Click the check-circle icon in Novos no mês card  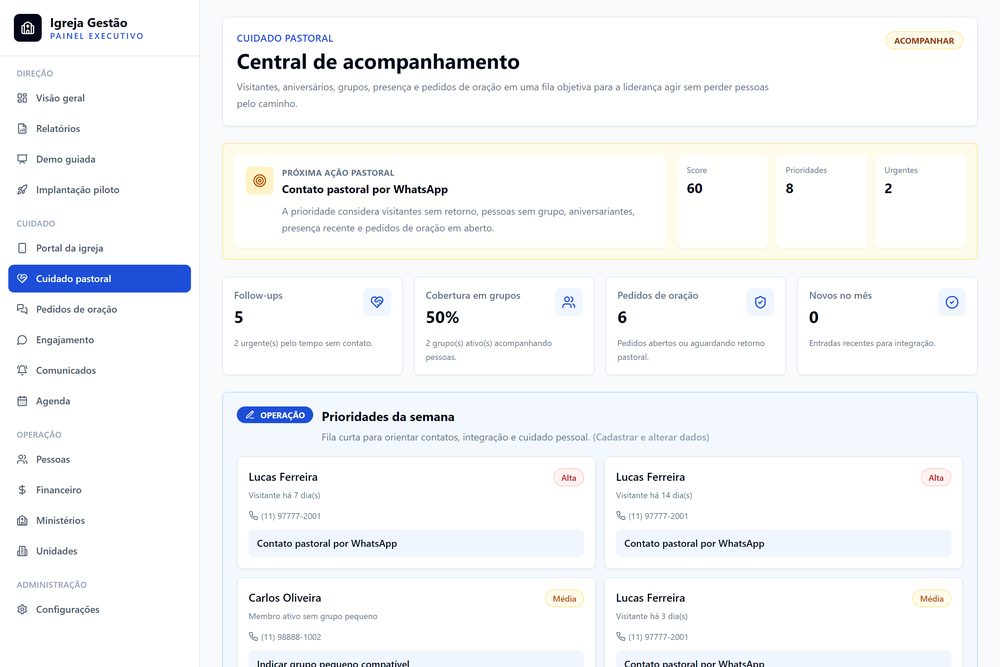click(x=952, y=302)
